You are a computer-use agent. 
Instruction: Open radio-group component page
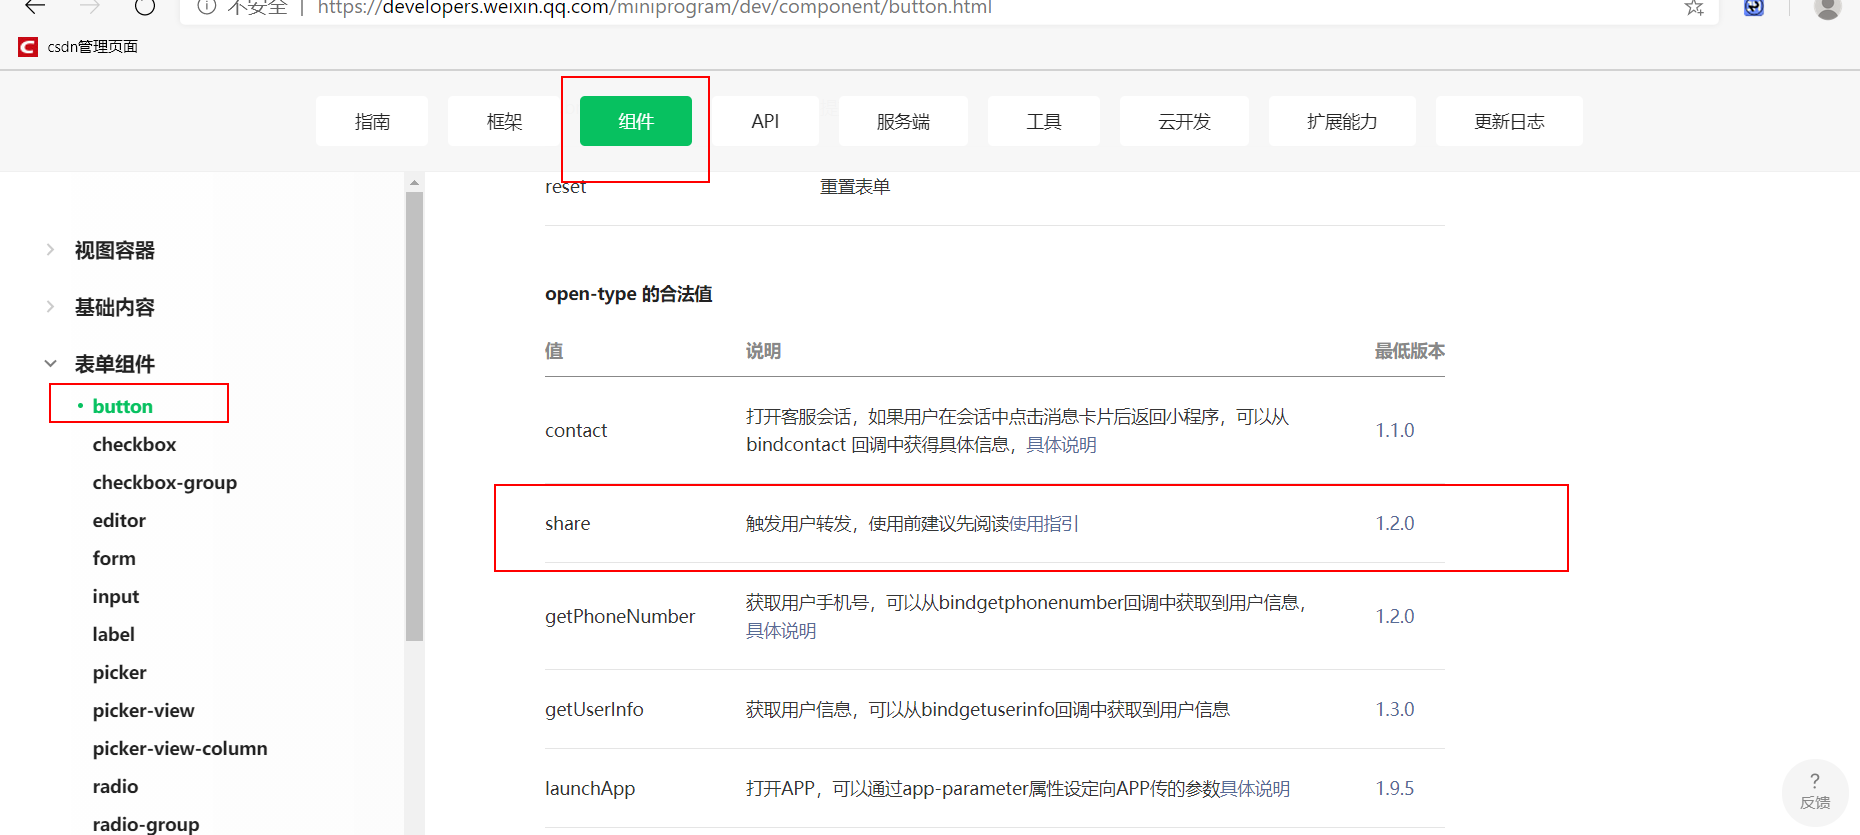click(146, 824)
